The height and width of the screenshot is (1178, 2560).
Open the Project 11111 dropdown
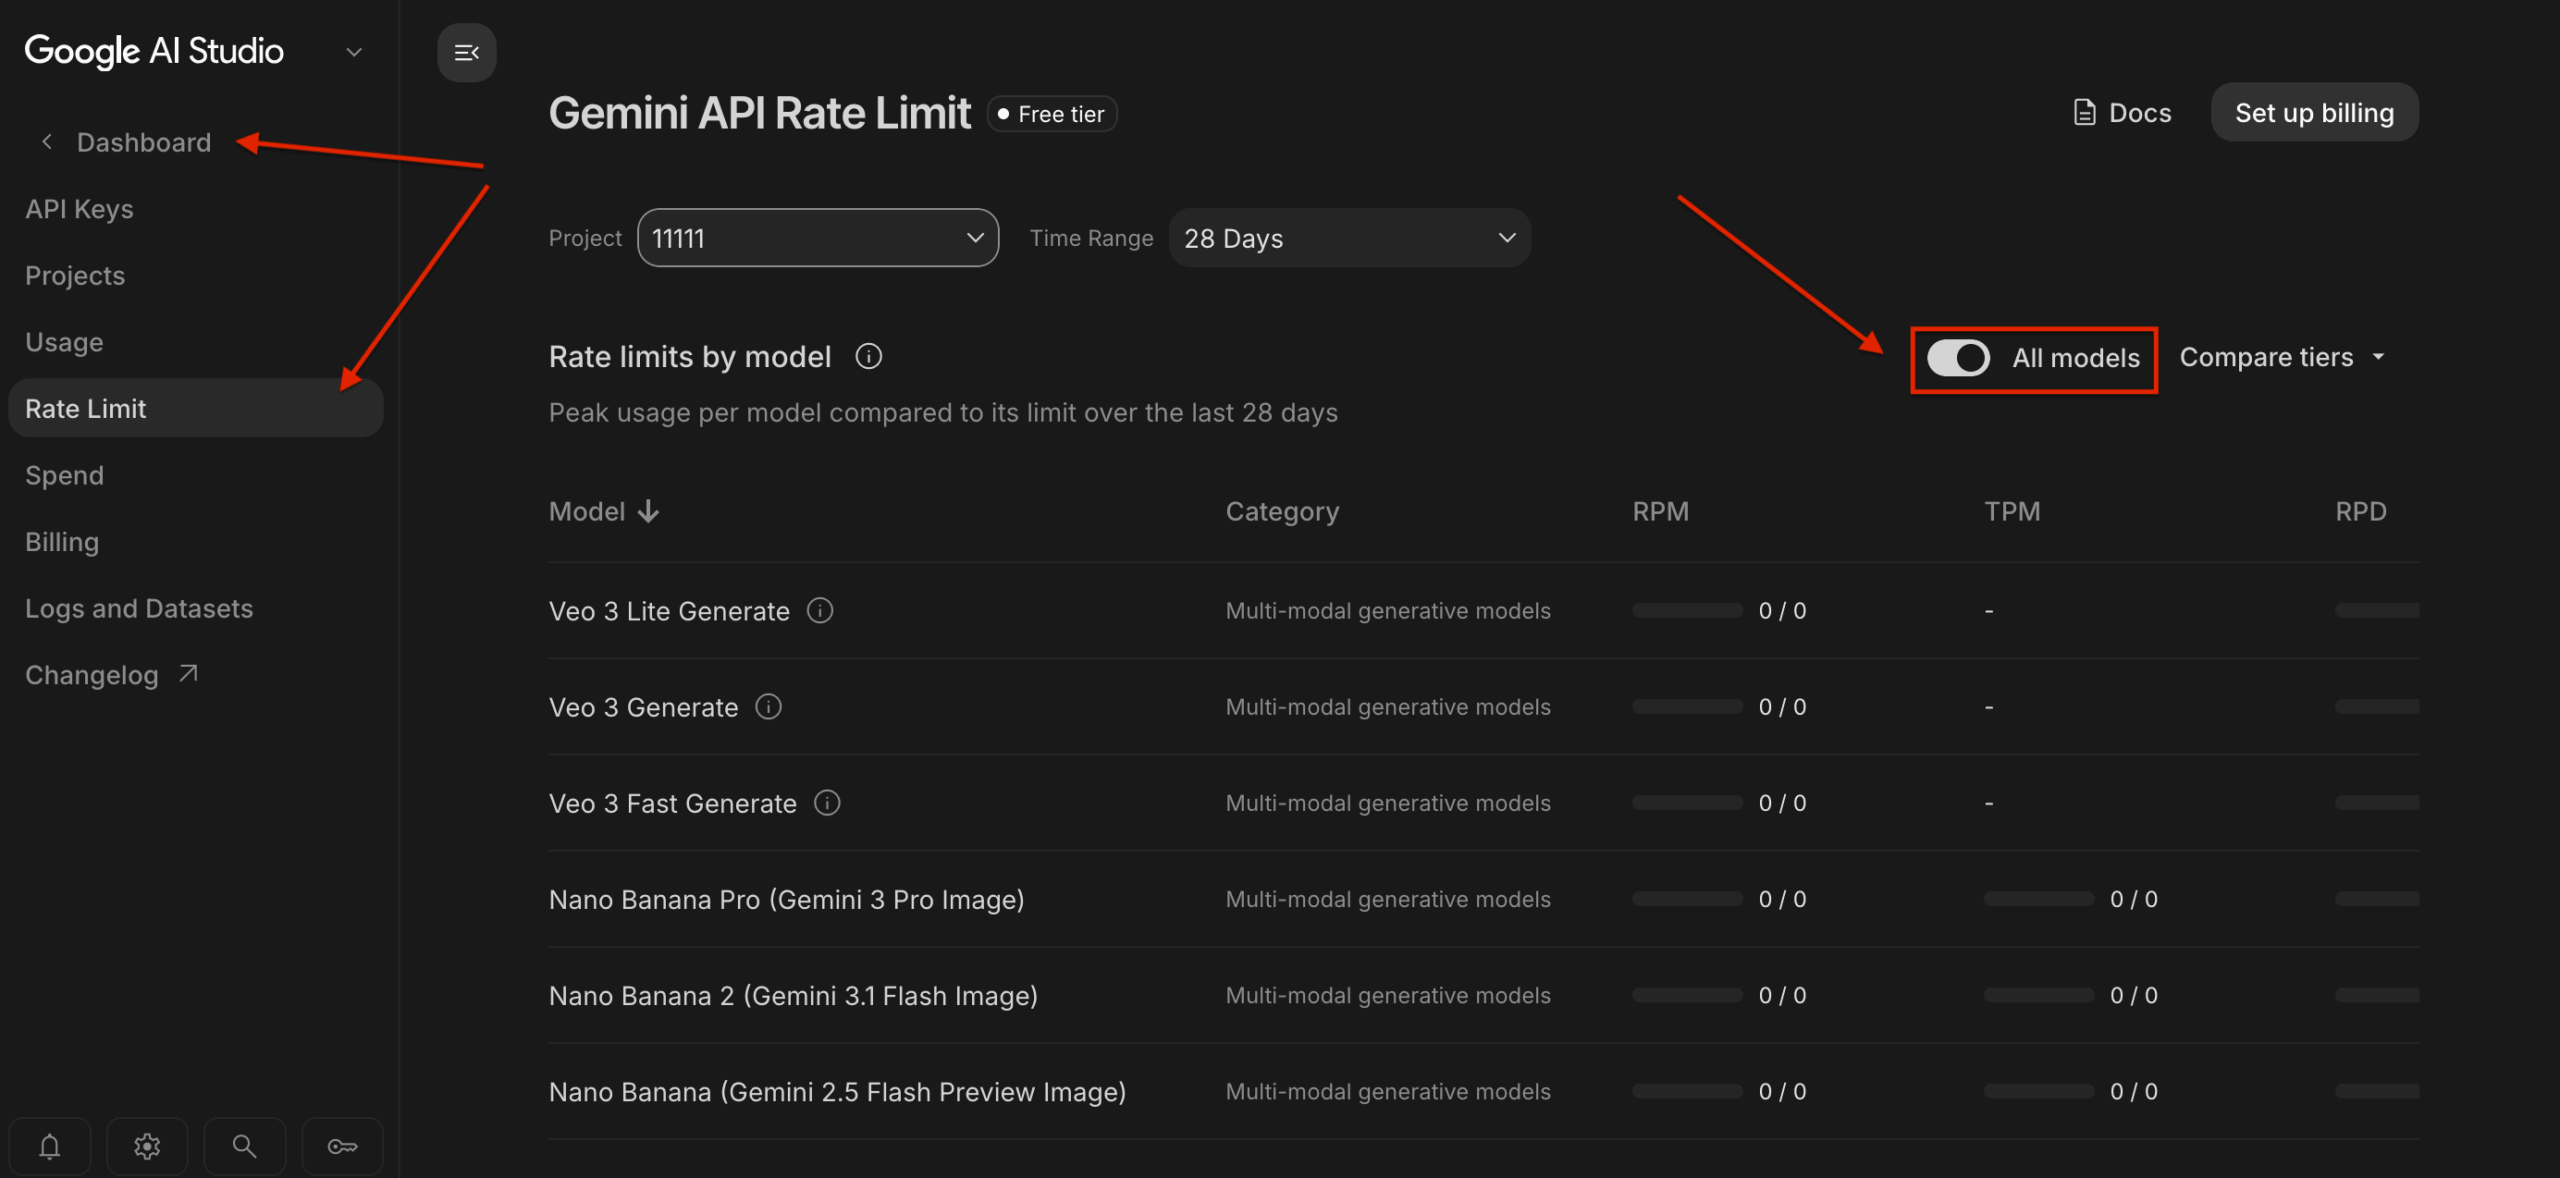[x=818, y=238]
